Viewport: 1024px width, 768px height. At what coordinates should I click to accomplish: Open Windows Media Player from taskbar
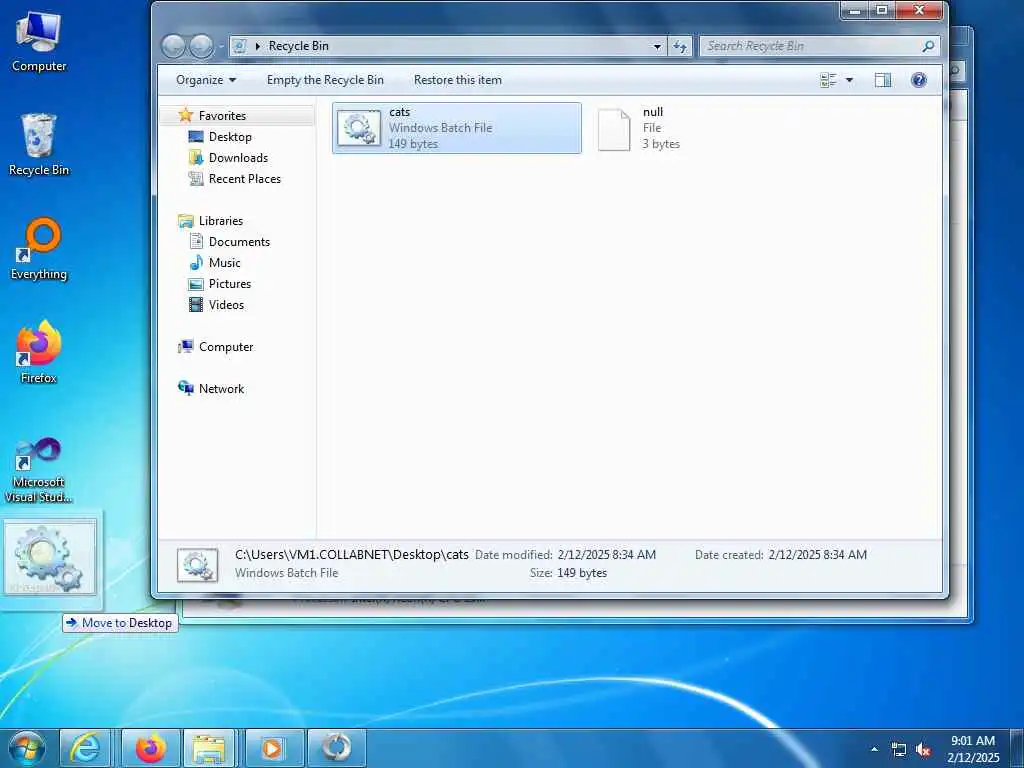coord(272,748)
